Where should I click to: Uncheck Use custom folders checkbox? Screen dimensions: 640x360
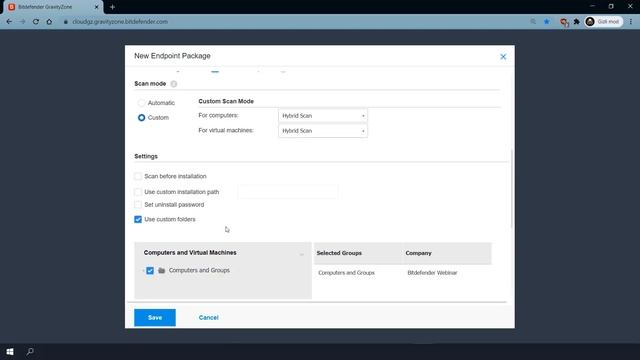point(138,219)
